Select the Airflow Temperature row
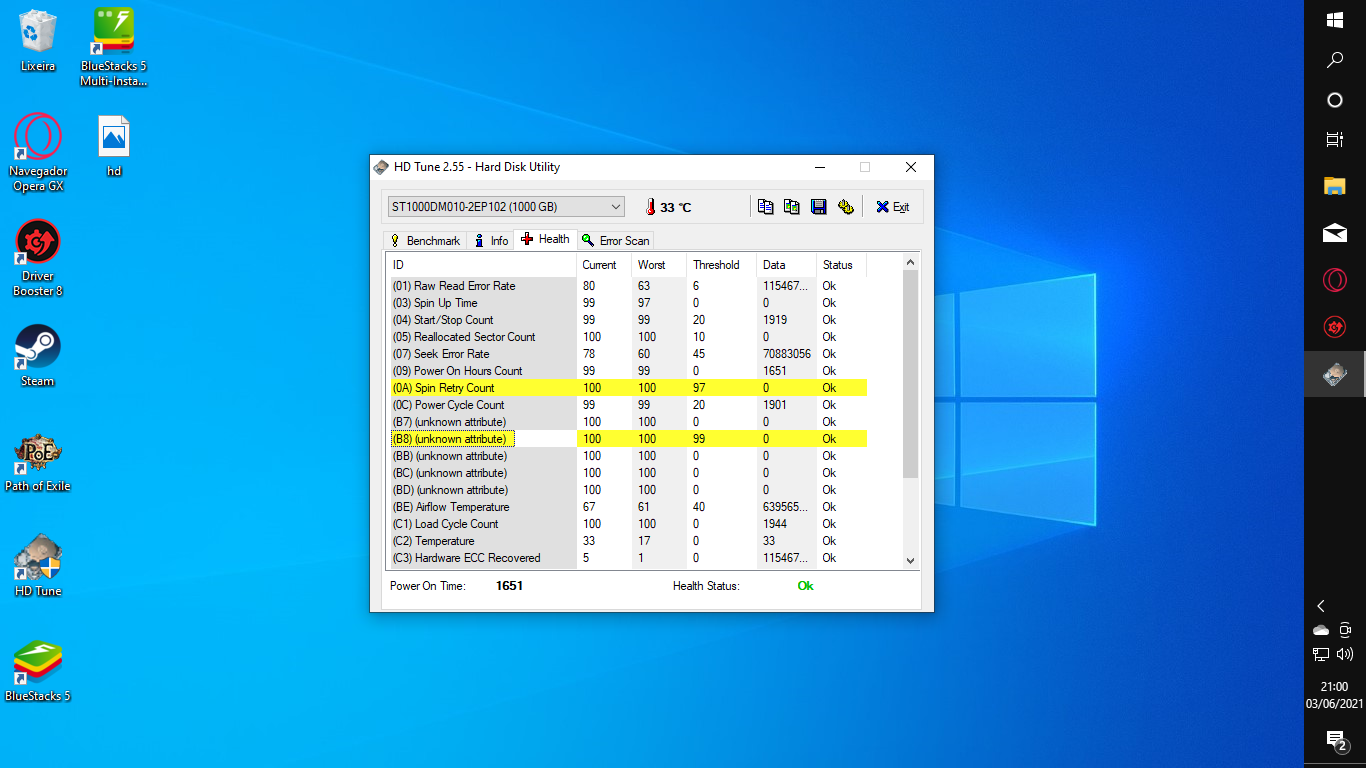Screen dimensions: 1366x768 (x=627, y=507)
